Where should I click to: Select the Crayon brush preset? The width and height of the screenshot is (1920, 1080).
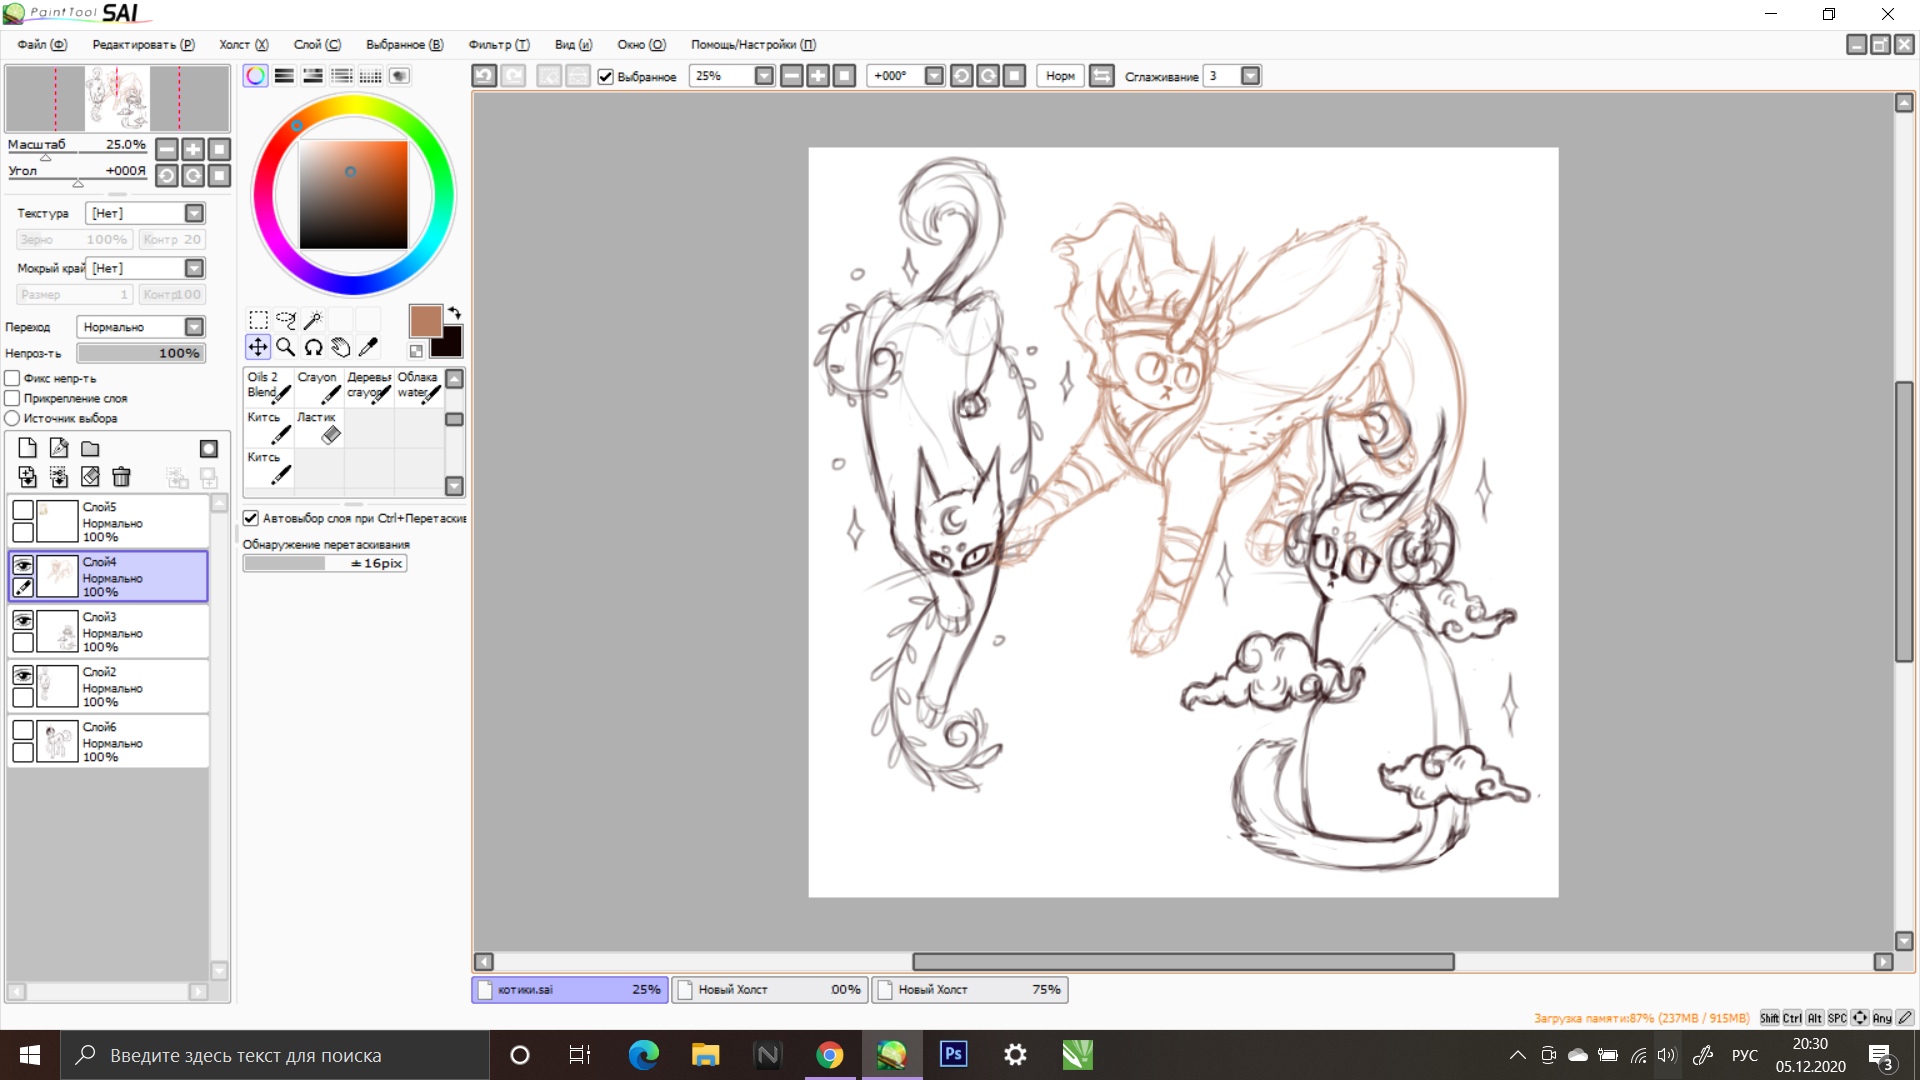[319, 386]
